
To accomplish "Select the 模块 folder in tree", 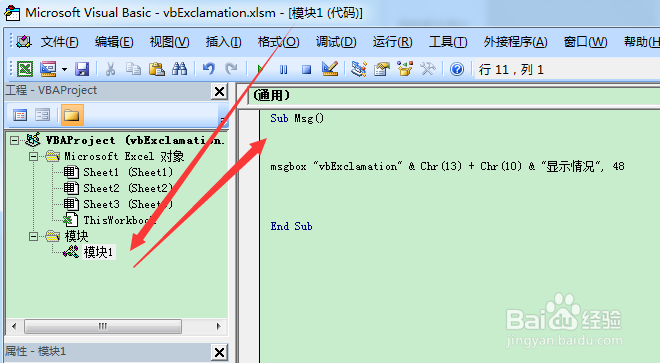I will click(x=76, y=236).
